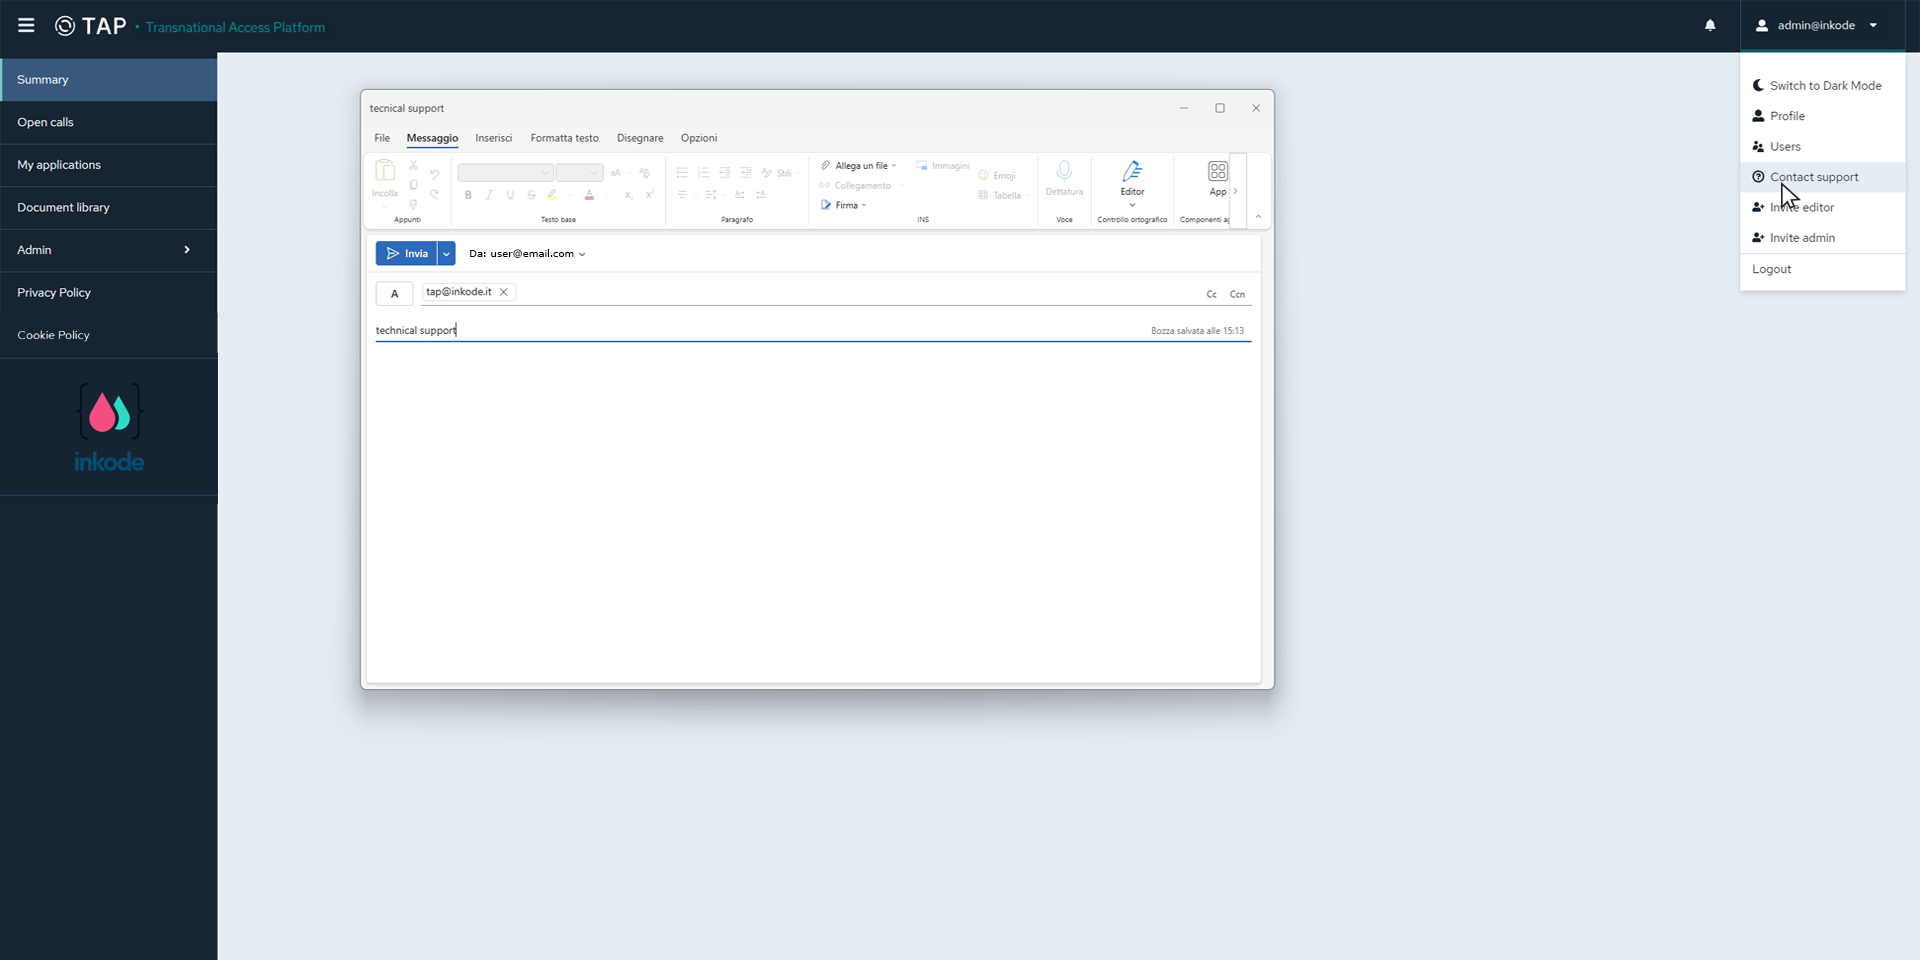Open the hamburger menu in the header
Image resolution: width=1920 pixels, height=960 pixels.
click(x=26, y=26)
